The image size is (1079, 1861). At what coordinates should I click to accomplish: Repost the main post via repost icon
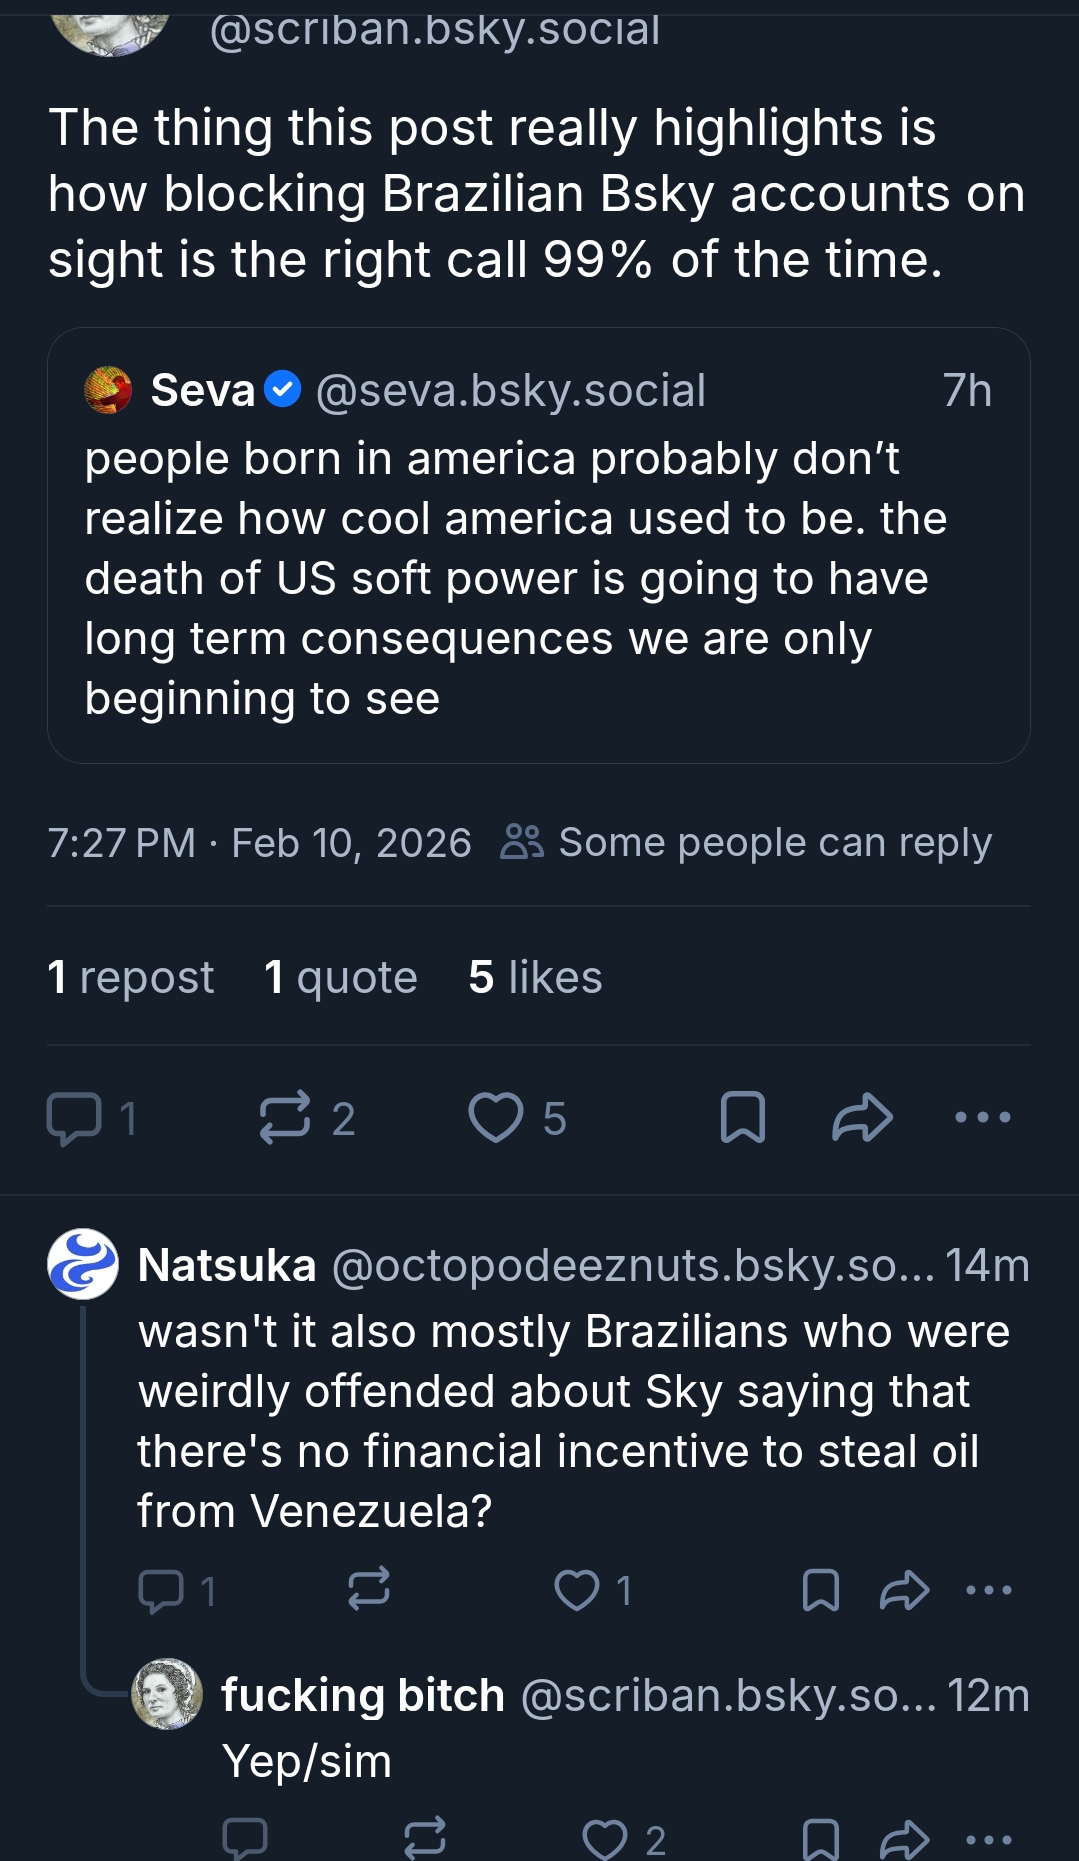(285, 1118)
